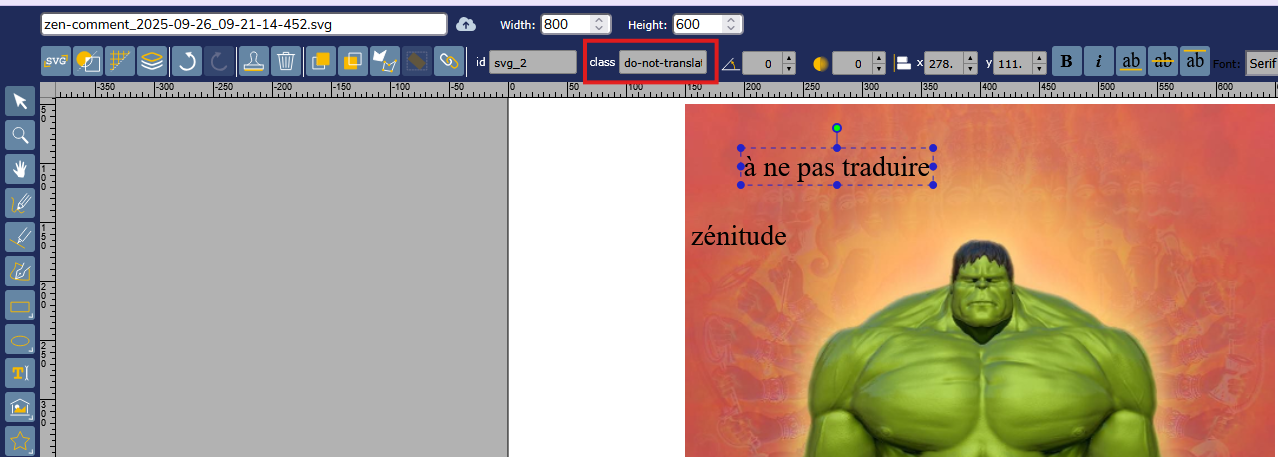Image resolution: width=1278 pixels, height=457 pixels.
Task: Activate the Zoom magnifier tool
Action: click(x=20, y=134)
